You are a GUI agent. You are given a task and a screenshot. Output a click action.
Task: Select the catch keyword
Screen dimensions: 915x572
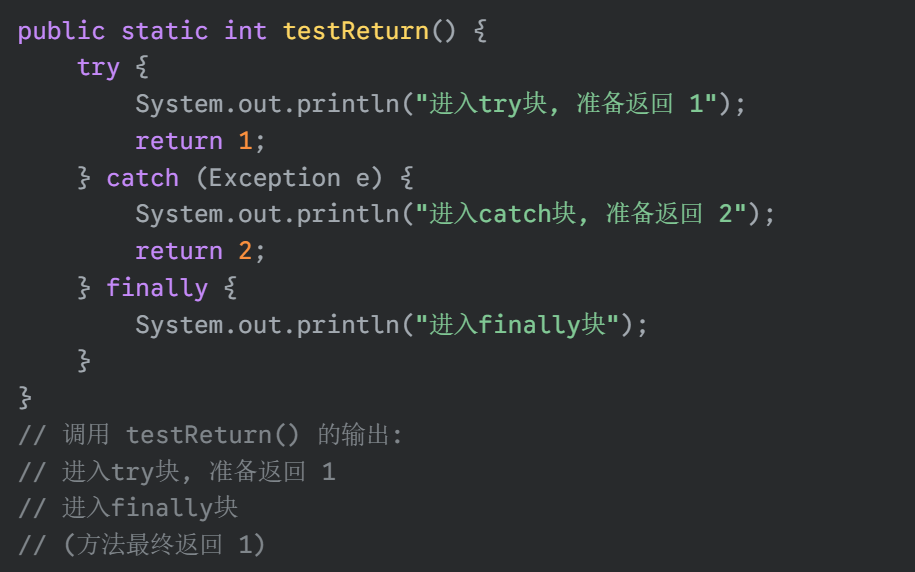[x=142, y=178]
